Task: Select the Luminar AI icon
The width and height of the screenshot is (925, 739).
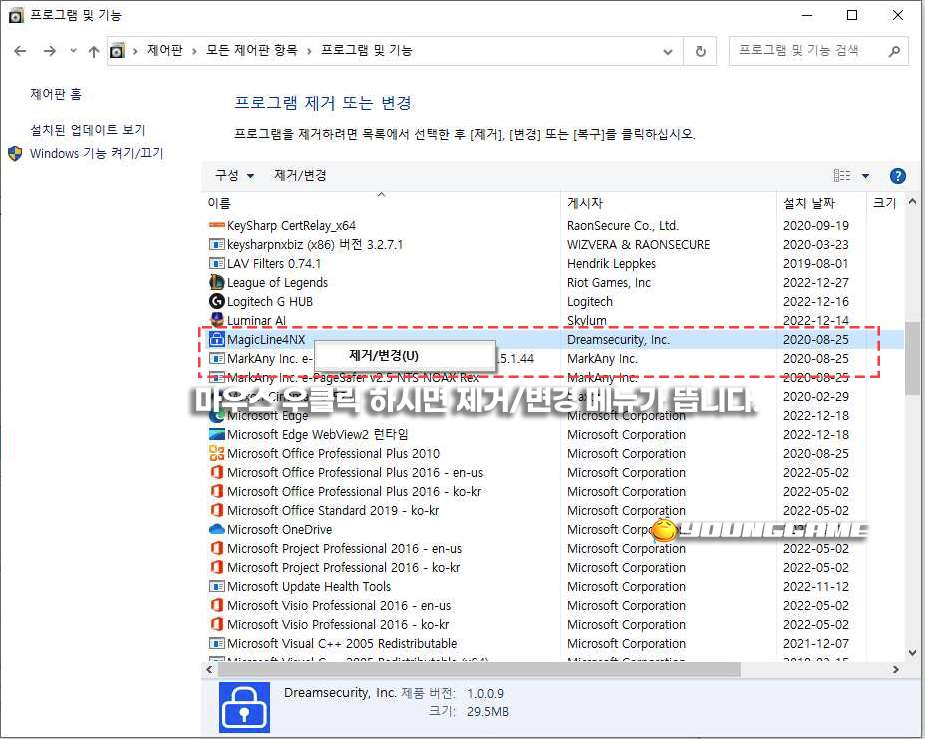Action: click(x=217, y=320)
